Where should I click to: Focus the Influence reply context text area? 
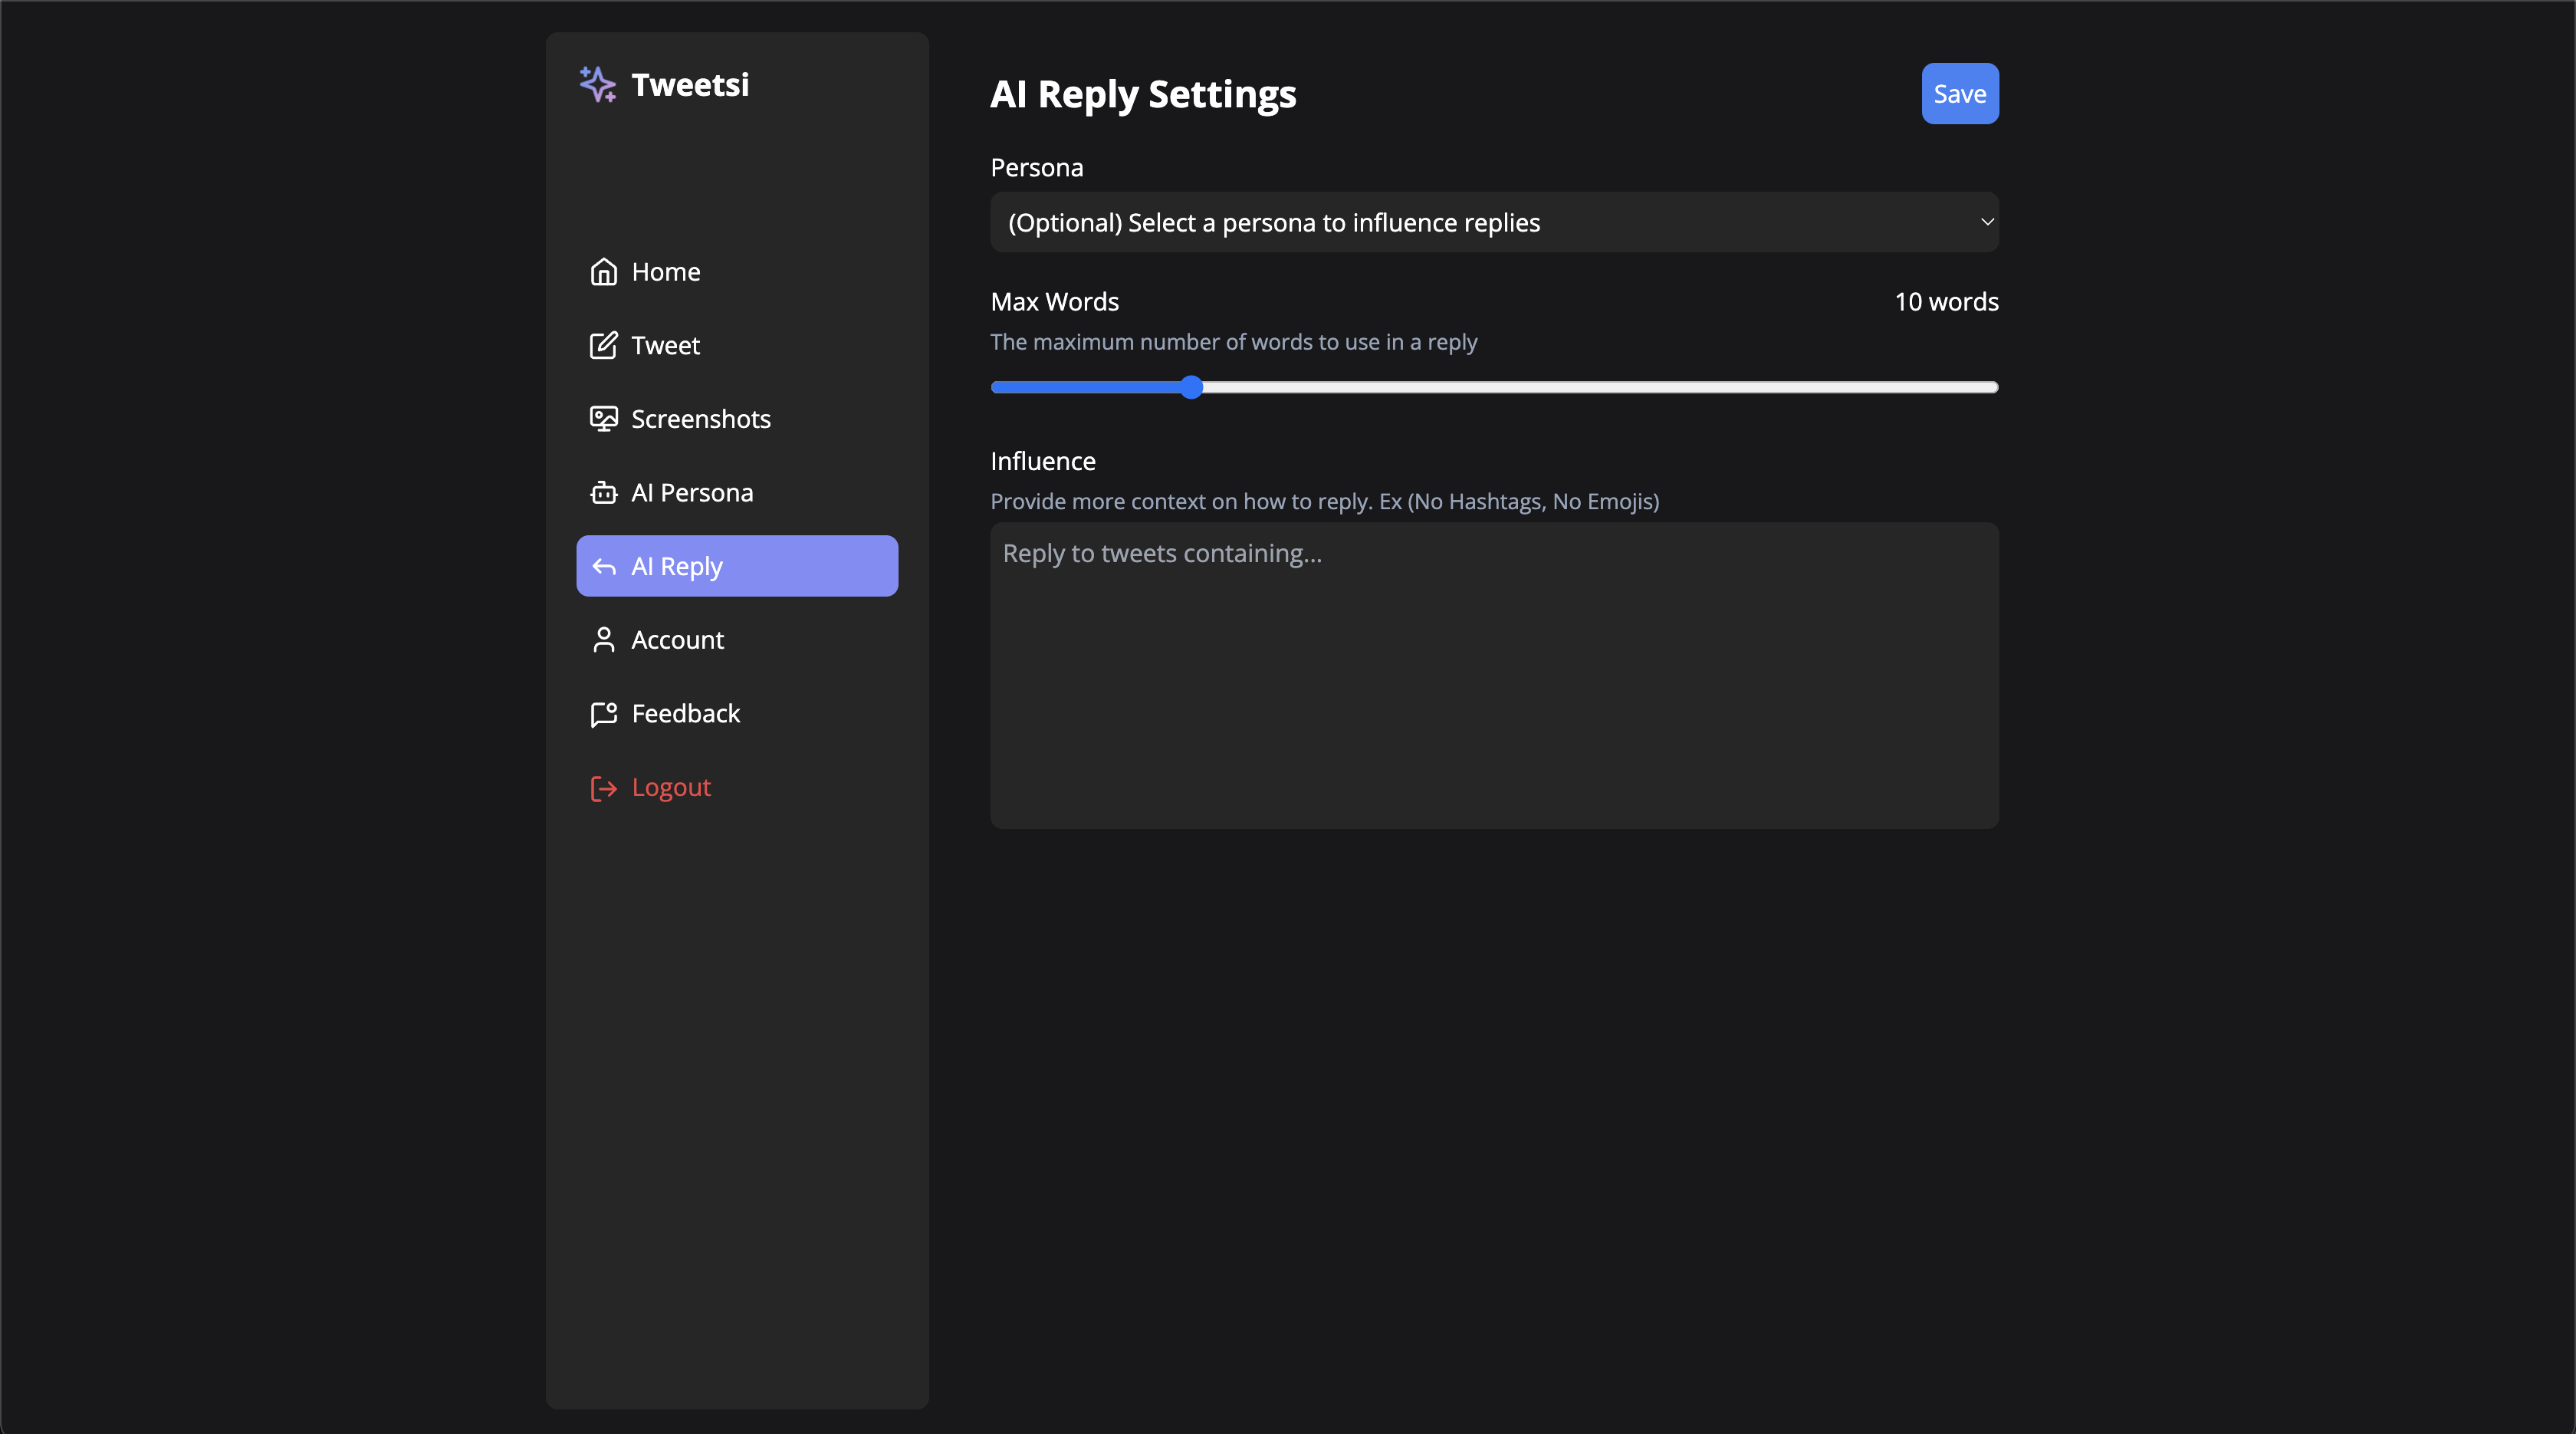tap(1494, 675)
